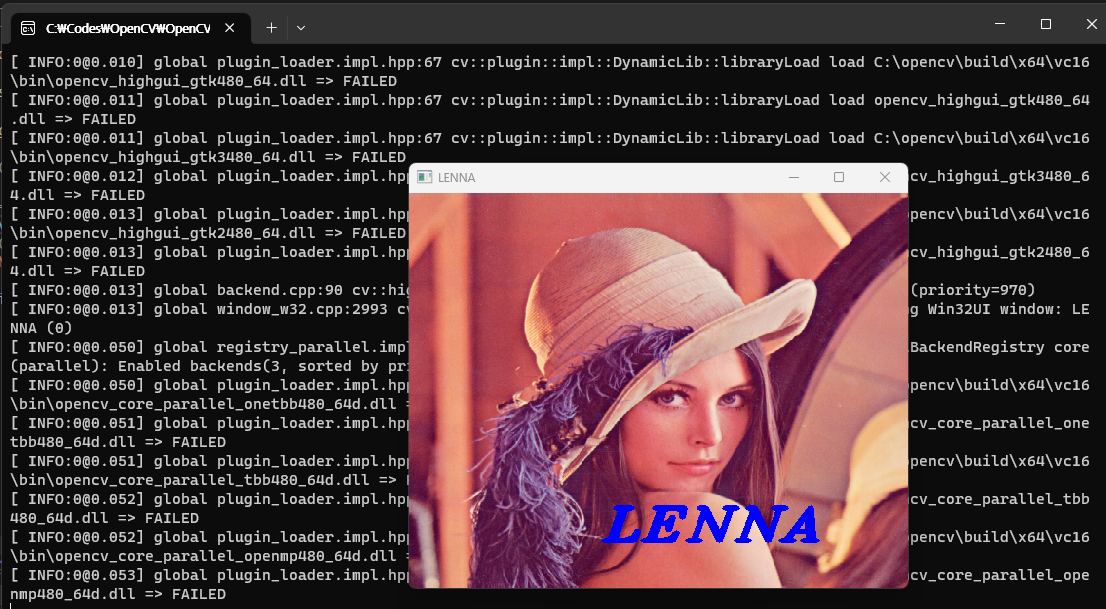Click the terminal tab console icon
The width and height of the screenshot is (1106, 609).
point(28,28)
